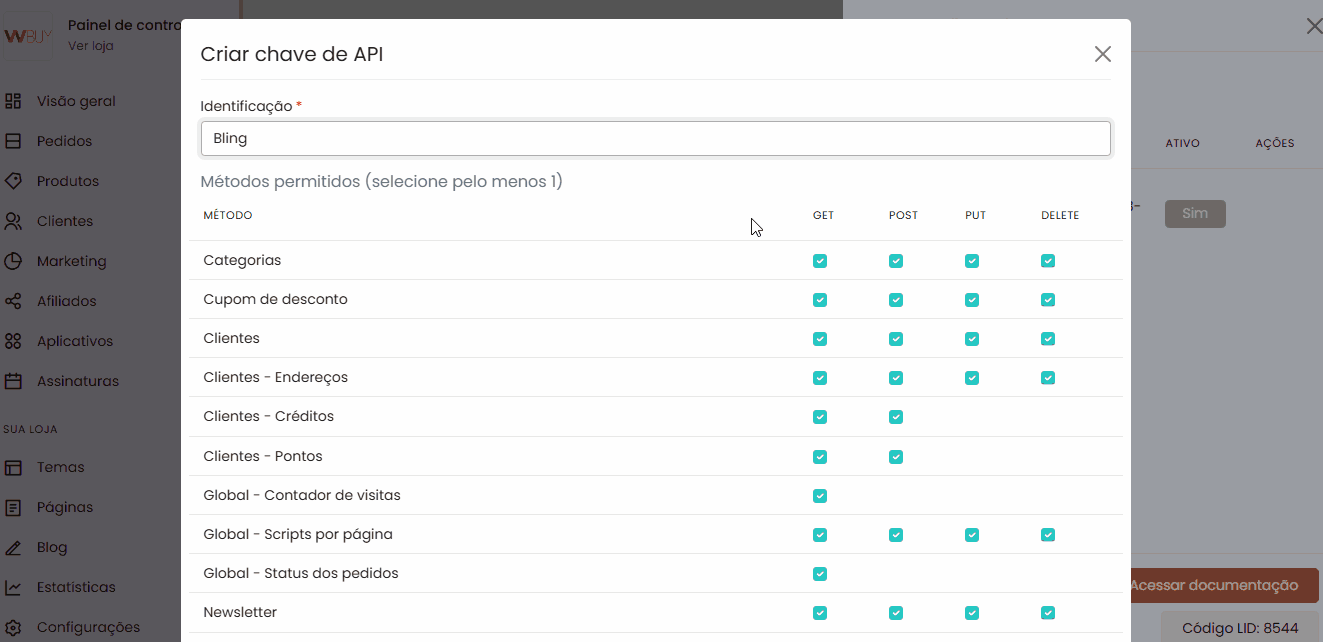Uncheck GET for Global - Contador de visitas
The height and width of the screenshot is (642, 1323).
pos(820,496)
